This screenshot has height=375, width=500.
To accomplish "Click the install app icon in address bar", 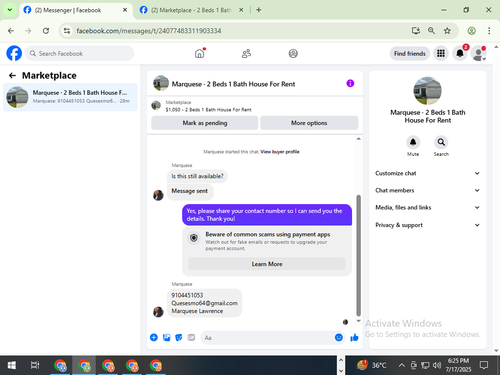I will point(416,31).
